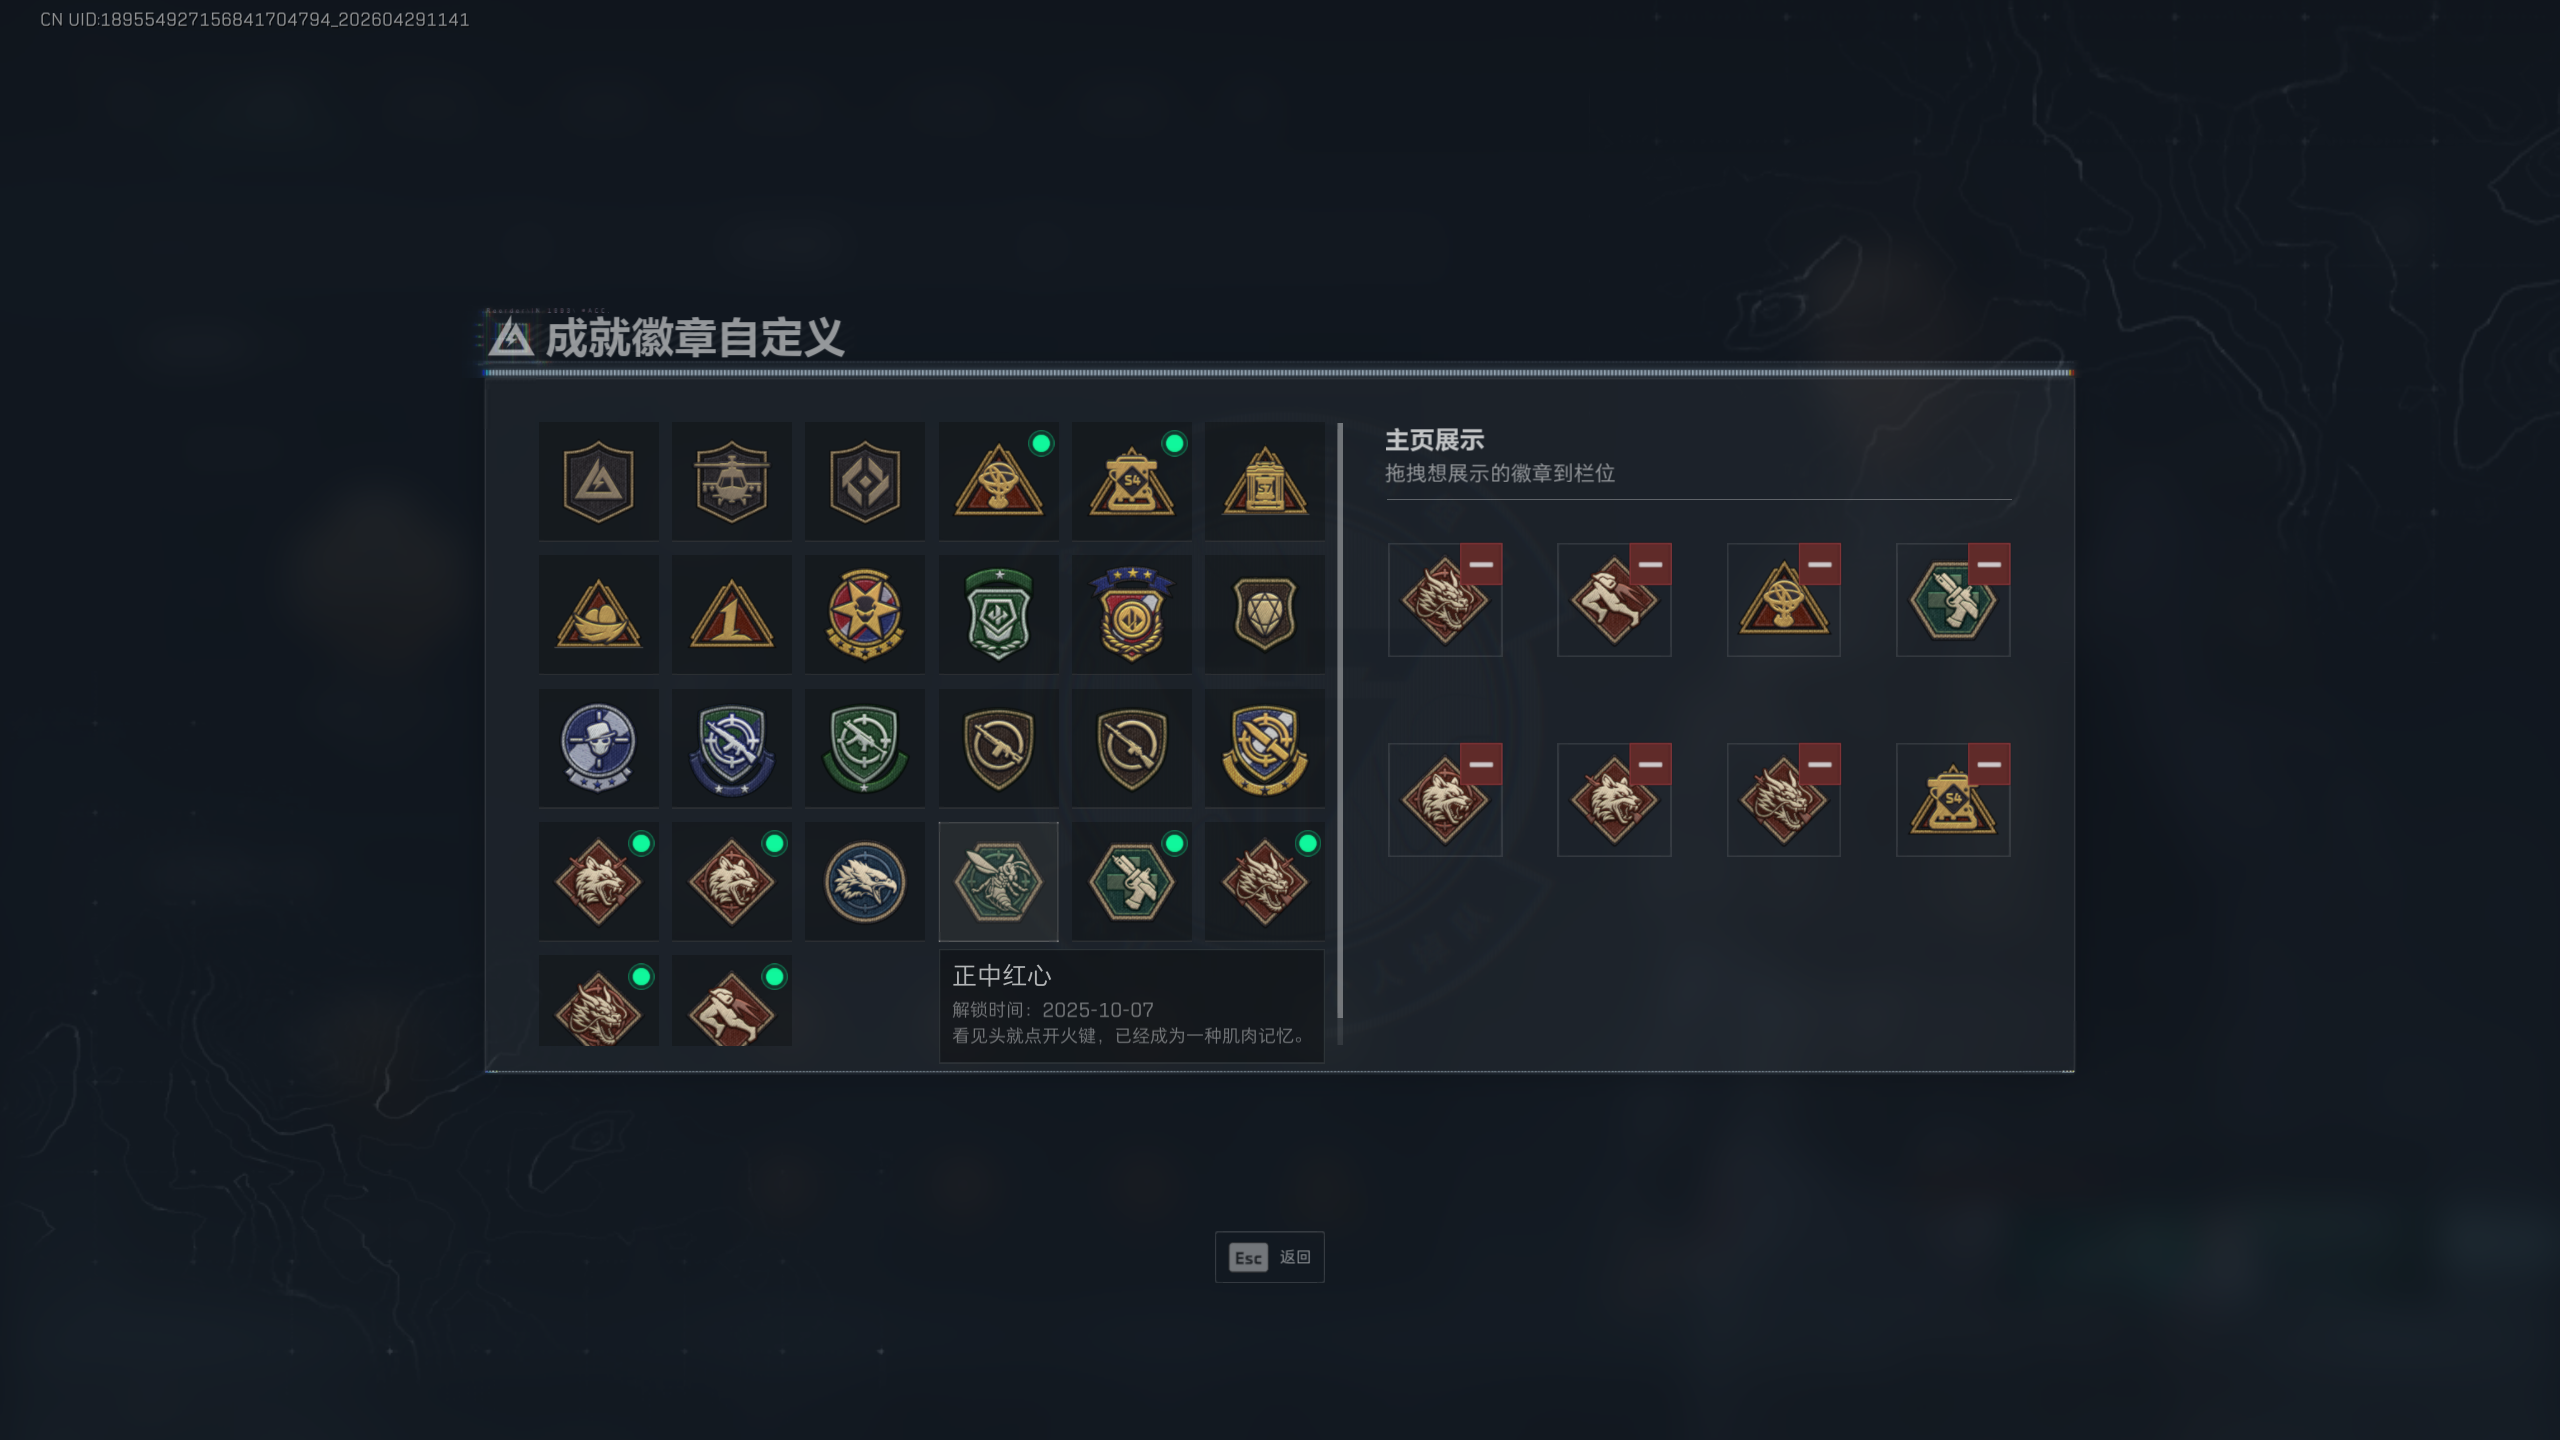Select equipped green medic hexagon in grid
Viewport: 2560px width, 1440px height.
pyautogui.click(x=1131, y=881)
